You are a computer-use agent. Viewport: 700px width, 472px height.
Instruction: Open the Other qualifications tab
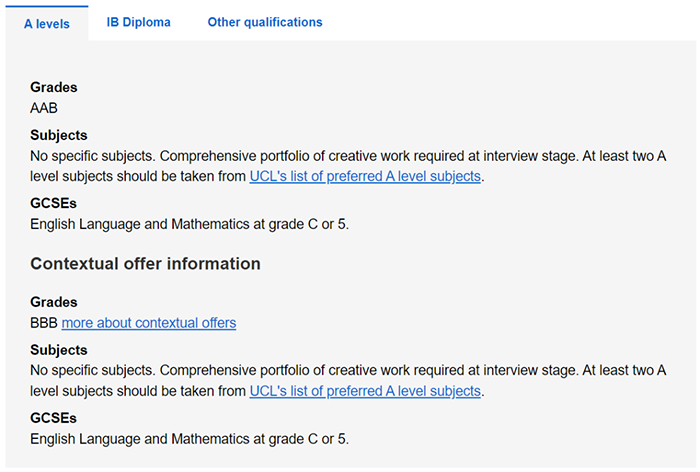coord(265,22)
